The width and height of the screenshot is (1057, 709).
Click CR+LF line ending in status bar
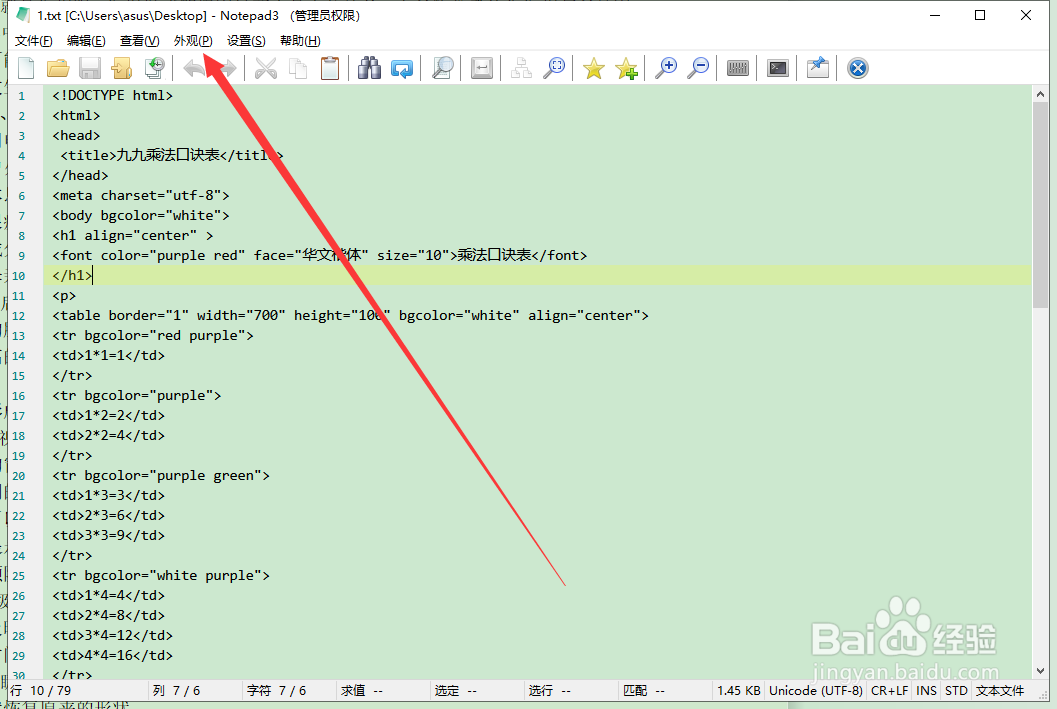pyautogui.click(x=889, y=690)
